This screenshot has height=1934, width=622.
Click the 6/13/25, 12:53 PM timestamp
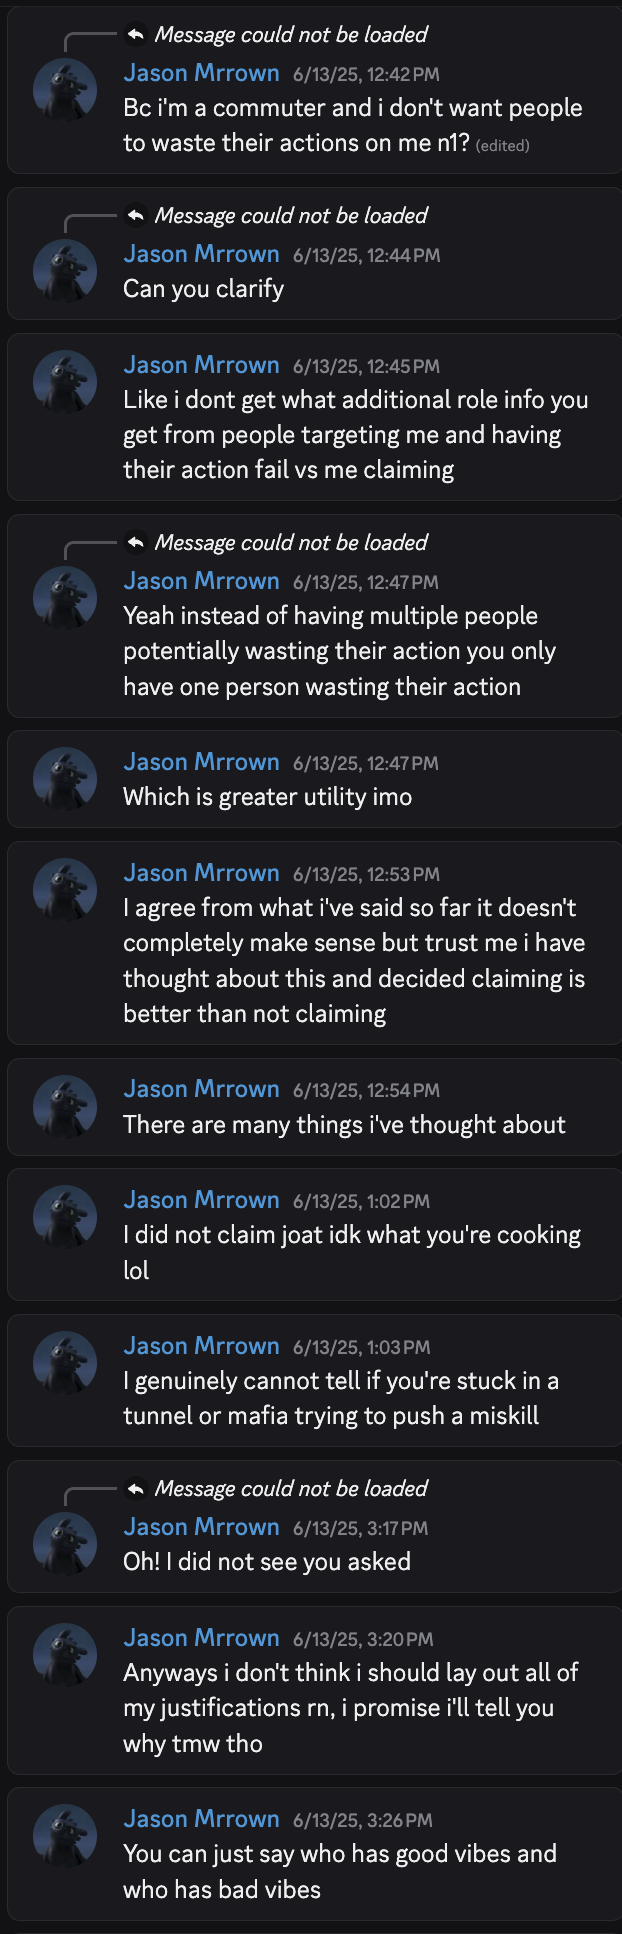pyautogui.click(x=366, y=875)
